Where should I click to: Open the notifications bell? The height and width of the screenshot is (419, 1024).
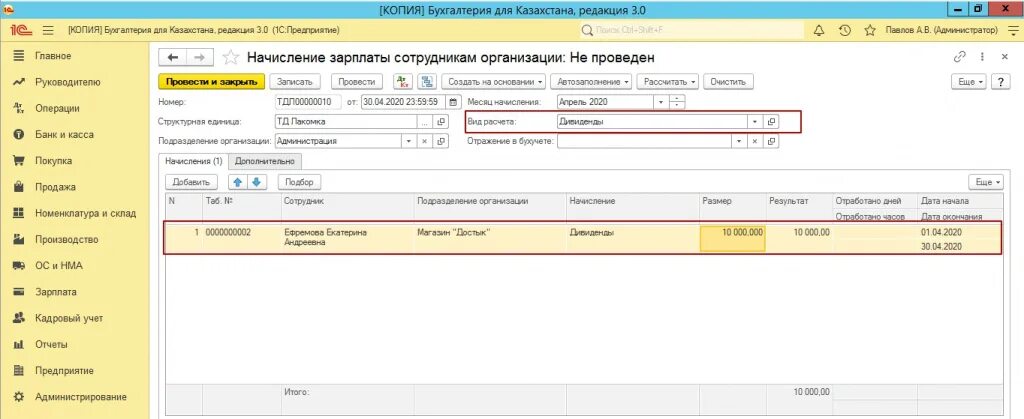coord(818,30)
